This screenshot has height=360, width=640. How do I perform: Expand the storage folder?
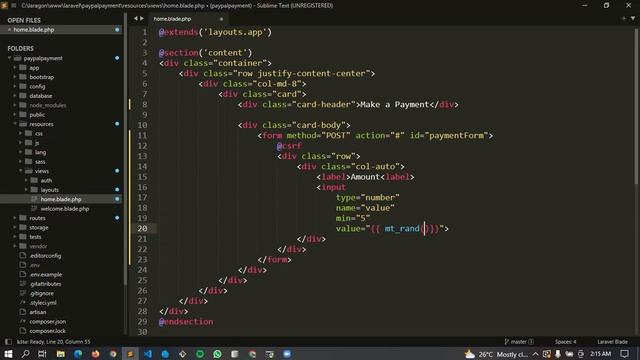click(x=15, y=227)
